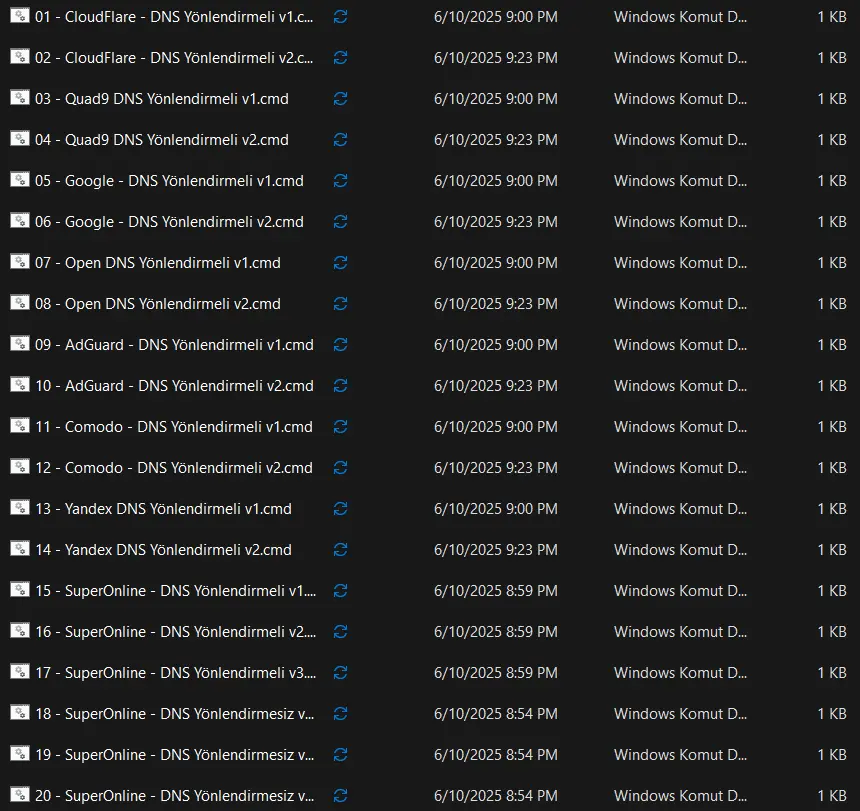Click the 9:23 PM date of 04 - Quad9
The width and height of the screenshot is (860, 811).
point(496,140)
